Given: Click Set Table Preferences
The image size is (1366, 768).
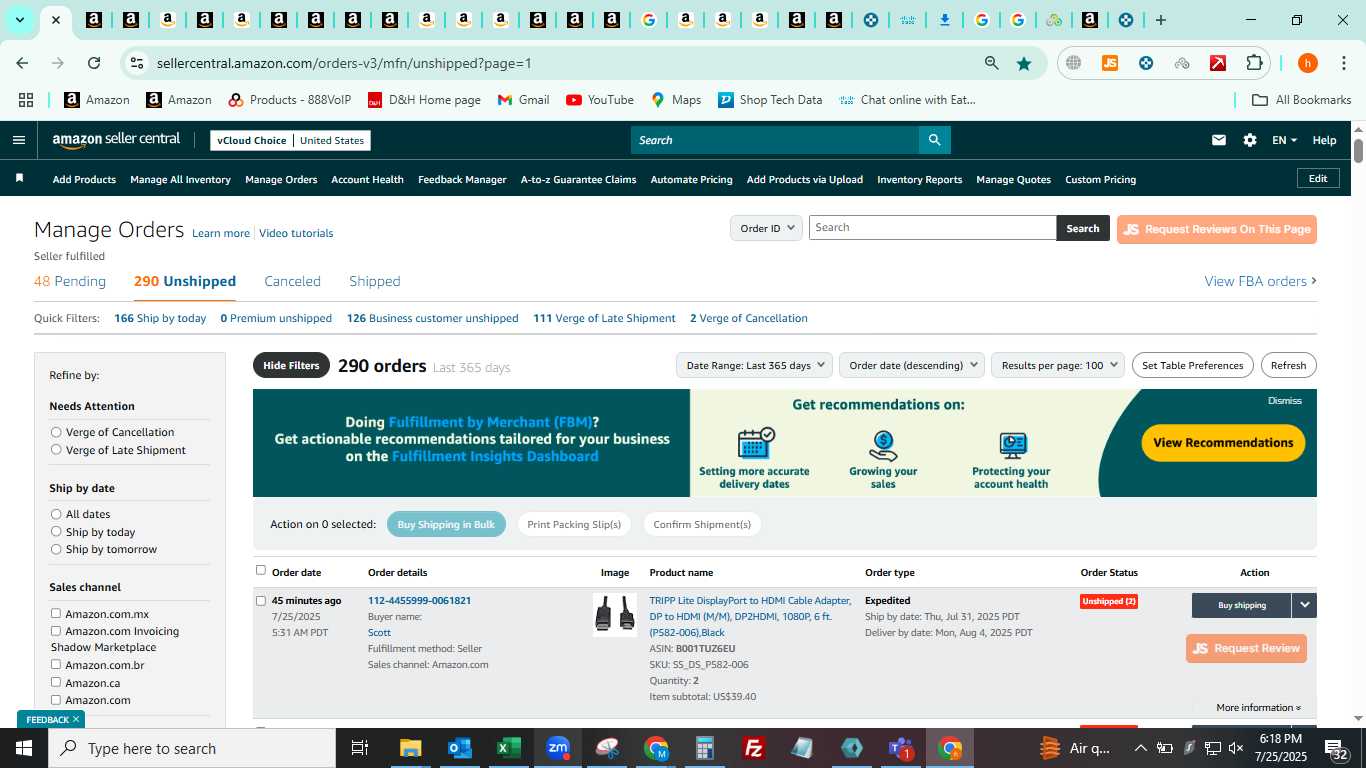Looking at the screenshot, I should click(1192, 365).
